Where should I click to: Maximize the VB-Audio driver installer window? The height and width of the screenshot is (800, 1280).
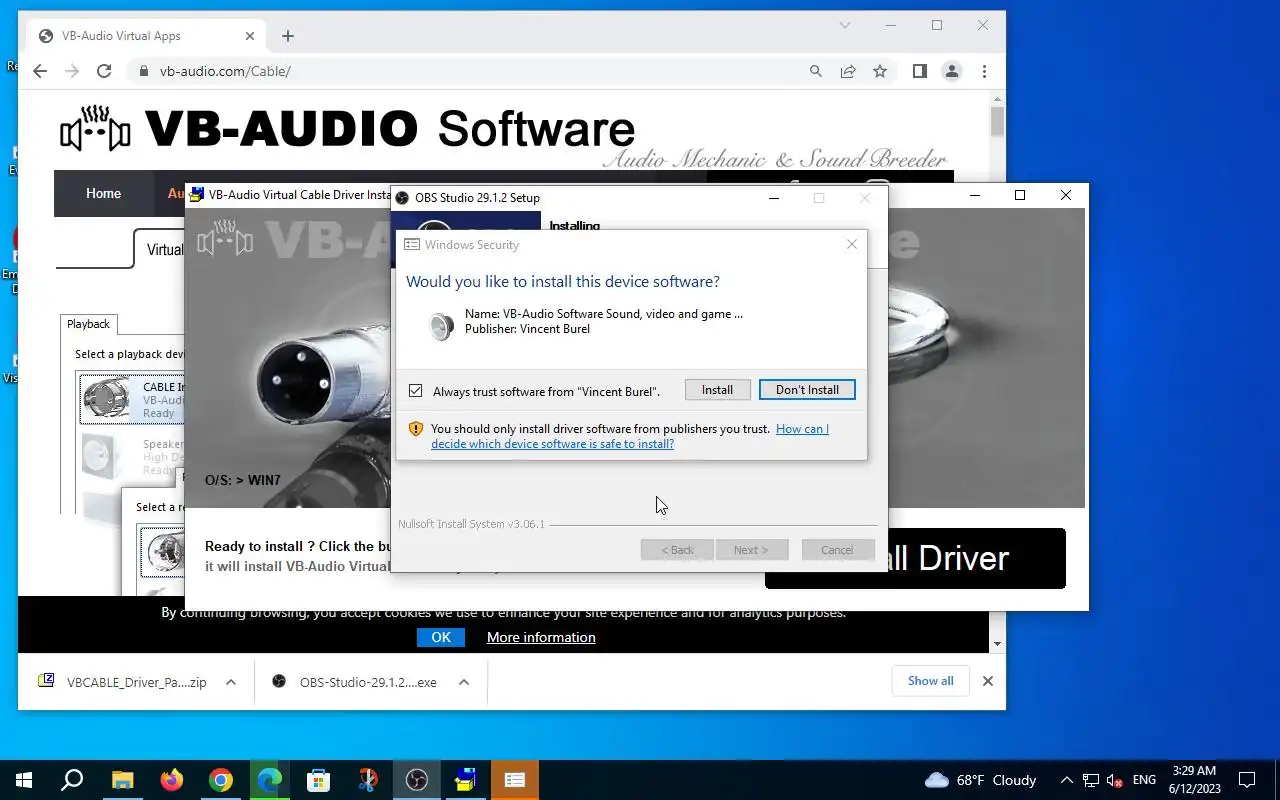click(1020, 195)
